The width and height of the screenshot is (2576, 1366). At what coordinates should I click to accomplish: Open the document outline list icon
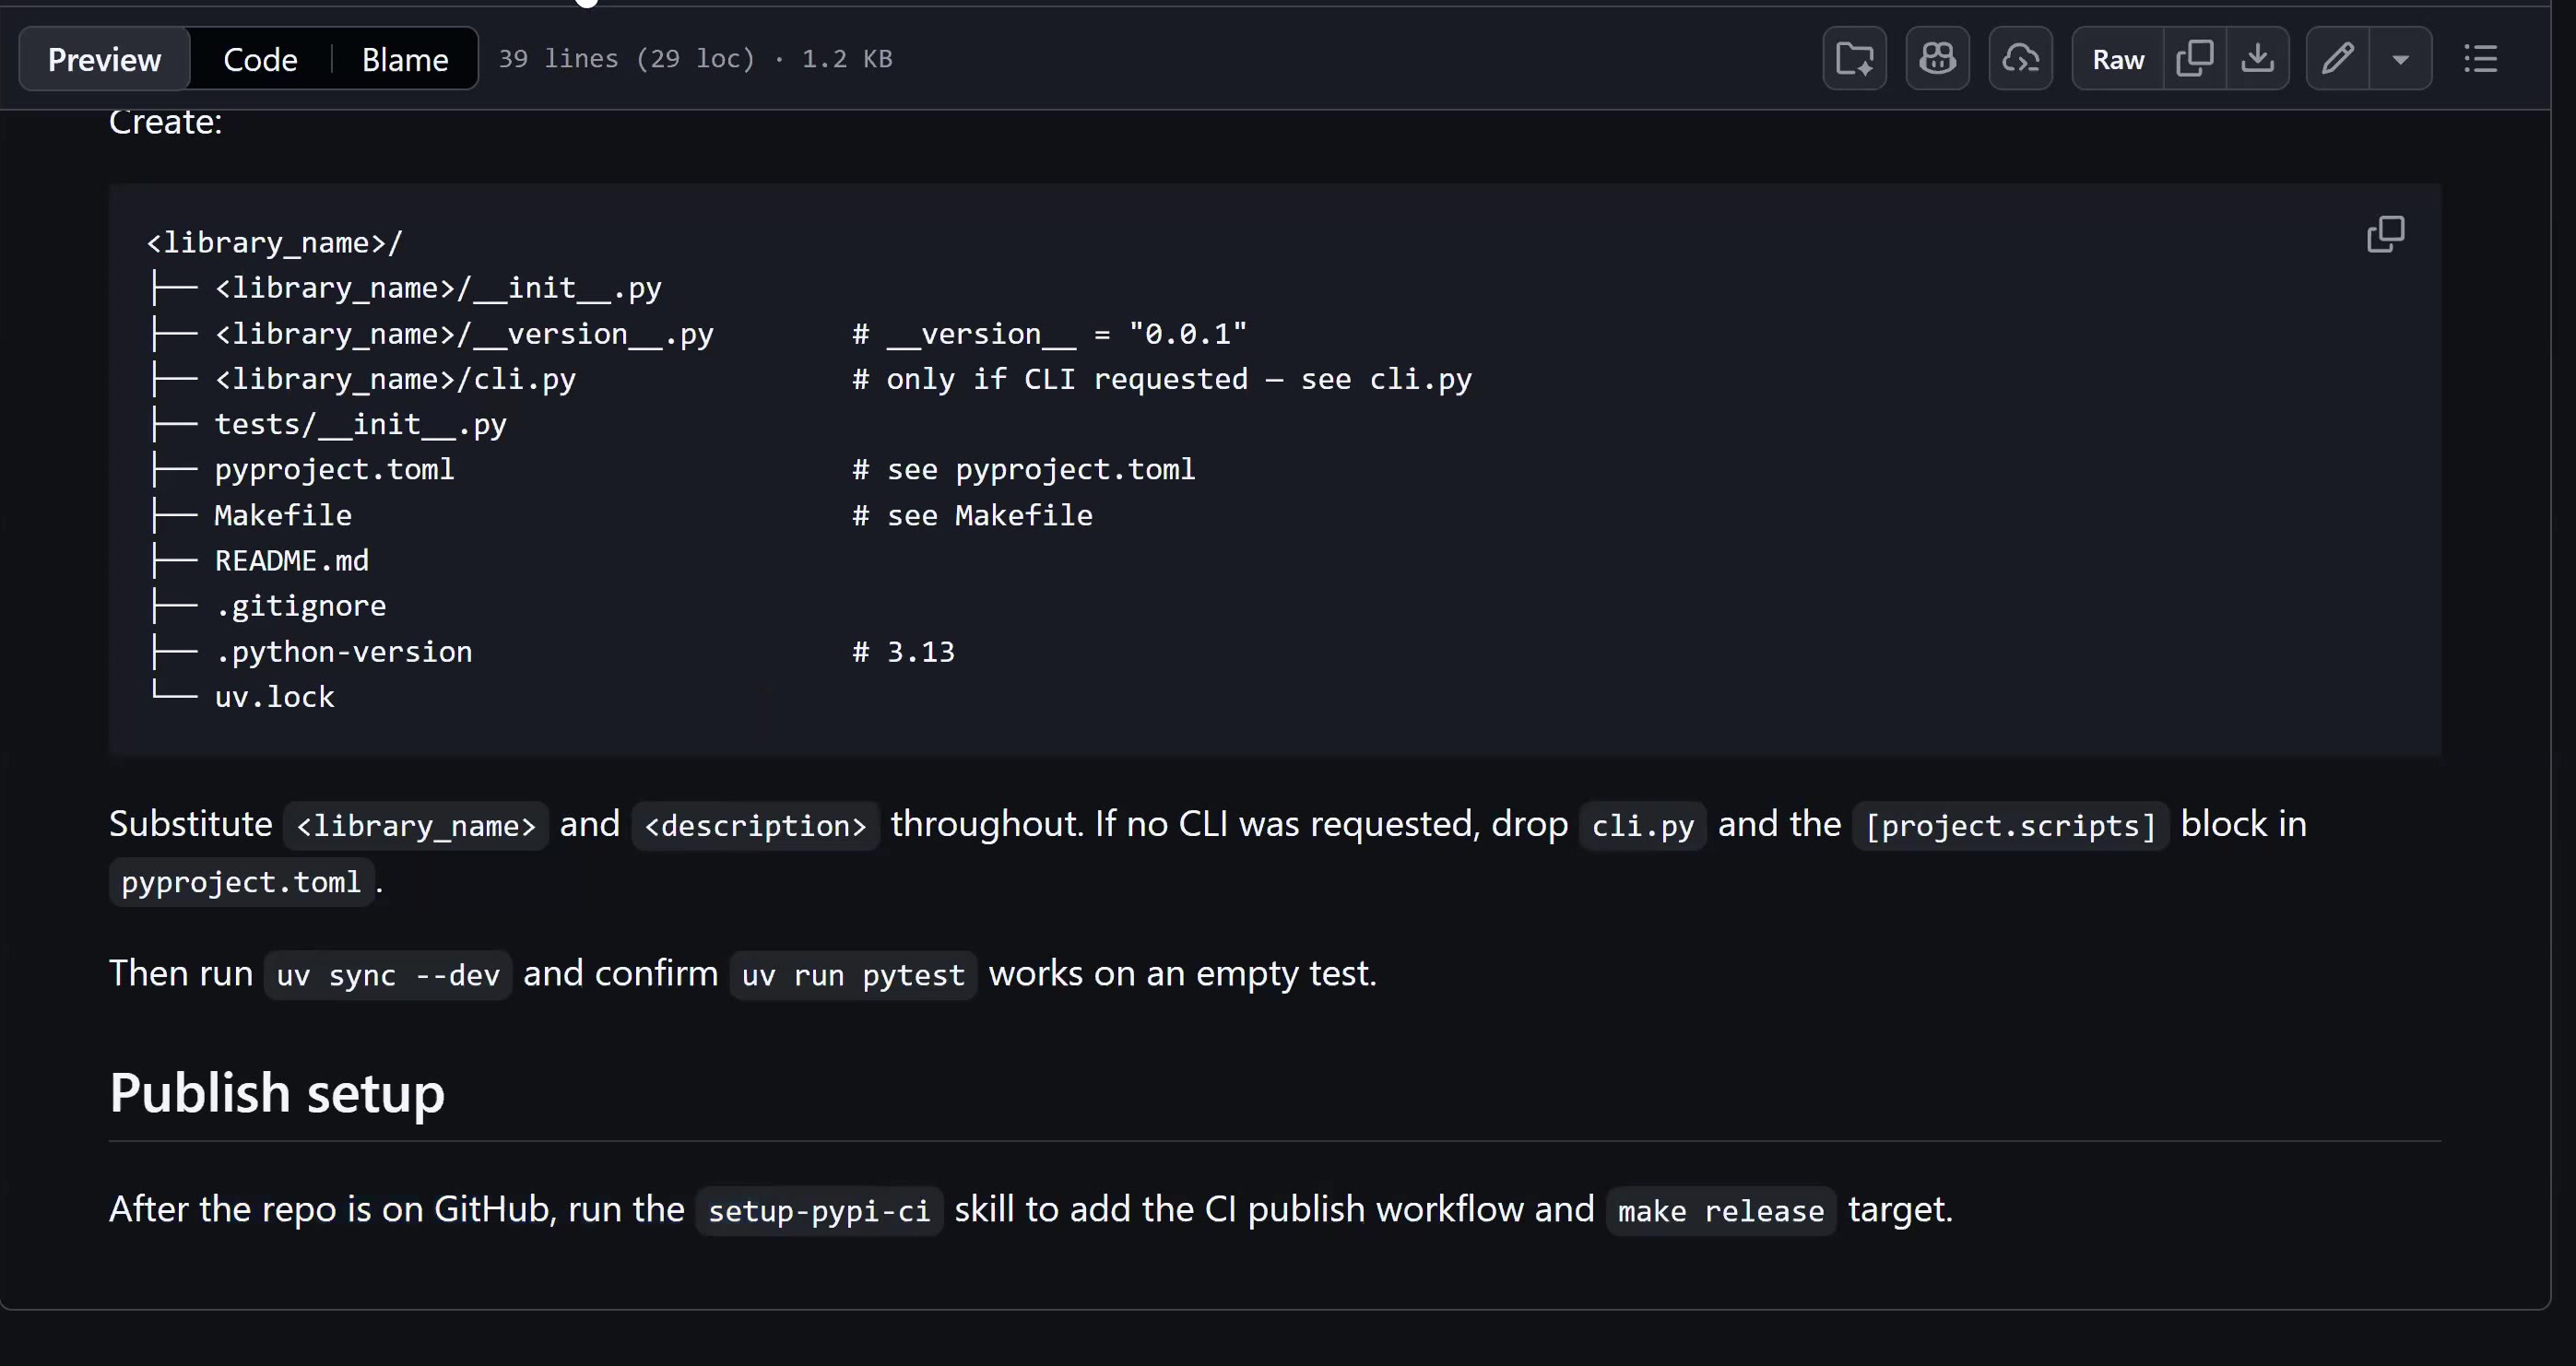point(2480,59)
